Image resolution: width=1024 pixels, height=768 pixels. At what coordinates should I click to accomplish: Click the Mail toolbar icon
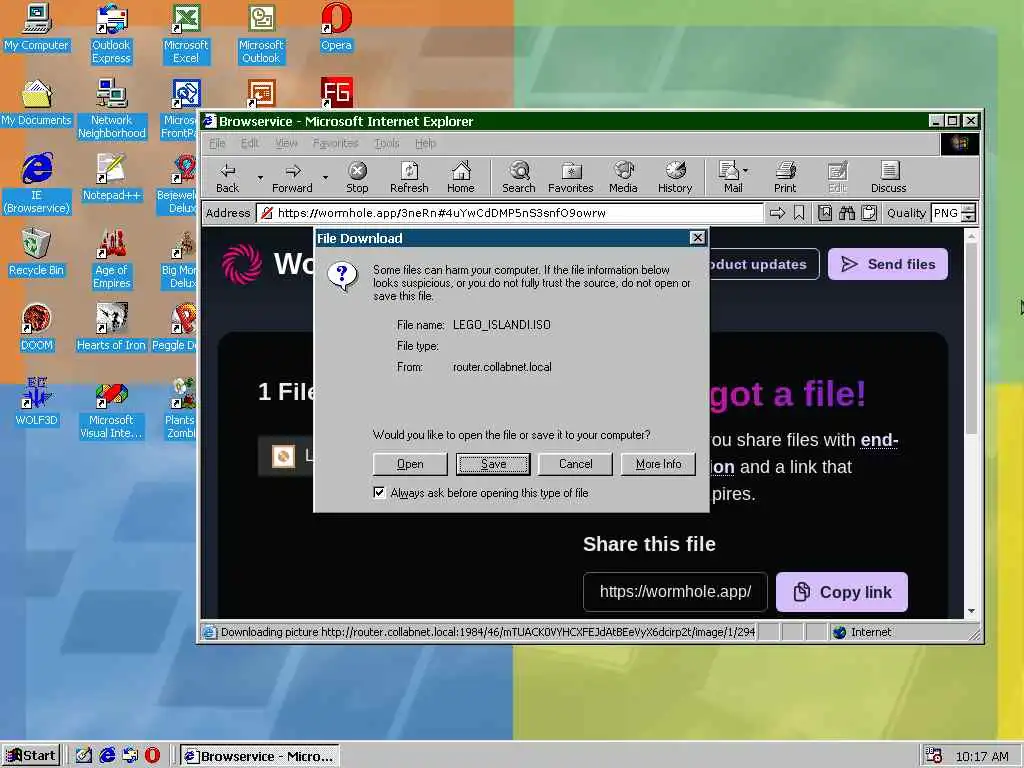tap(730, 178)
